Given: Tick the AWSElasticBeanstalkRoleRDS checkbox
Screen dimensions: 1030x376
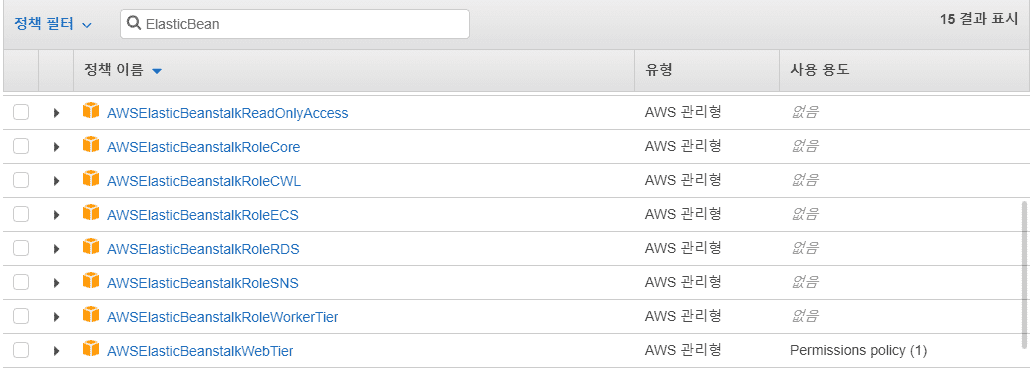Looking at the screenshot, I should click(21, 248).
